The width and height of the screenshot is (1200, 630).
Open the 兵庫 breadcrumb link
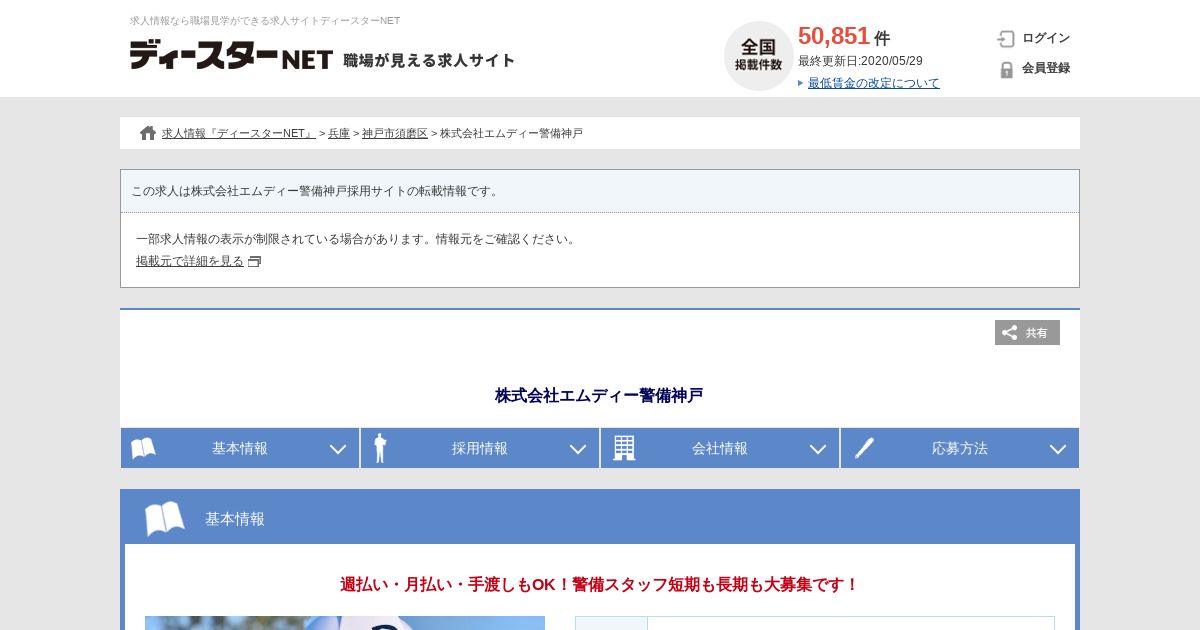pyautogui.click(x=339, y=133)
